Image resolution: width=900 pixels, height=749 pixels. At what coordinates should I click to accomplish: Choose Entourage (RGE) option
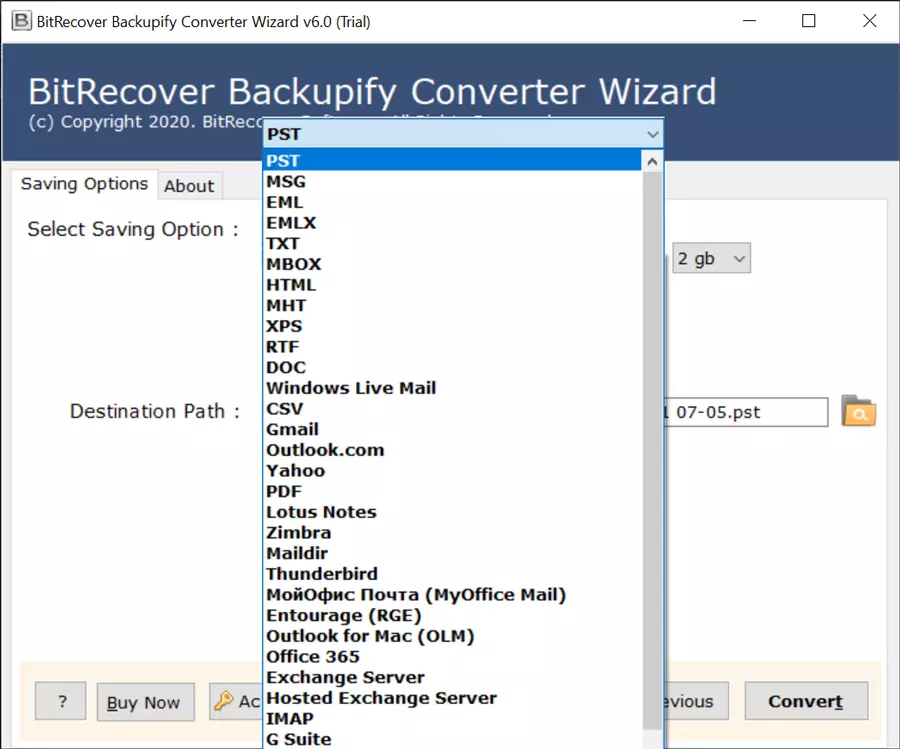(x=452, y=615)
